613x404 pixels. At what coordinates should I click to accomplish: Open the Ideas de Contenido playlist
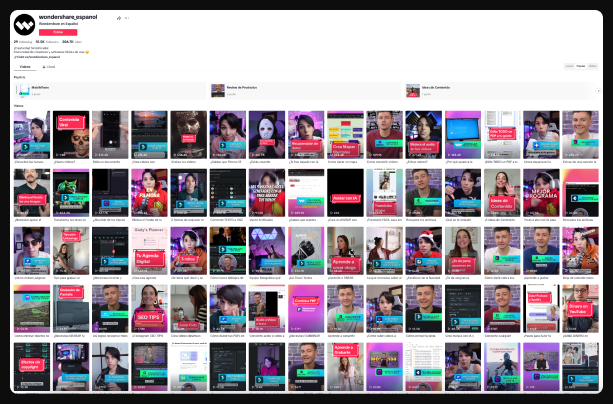435,90
